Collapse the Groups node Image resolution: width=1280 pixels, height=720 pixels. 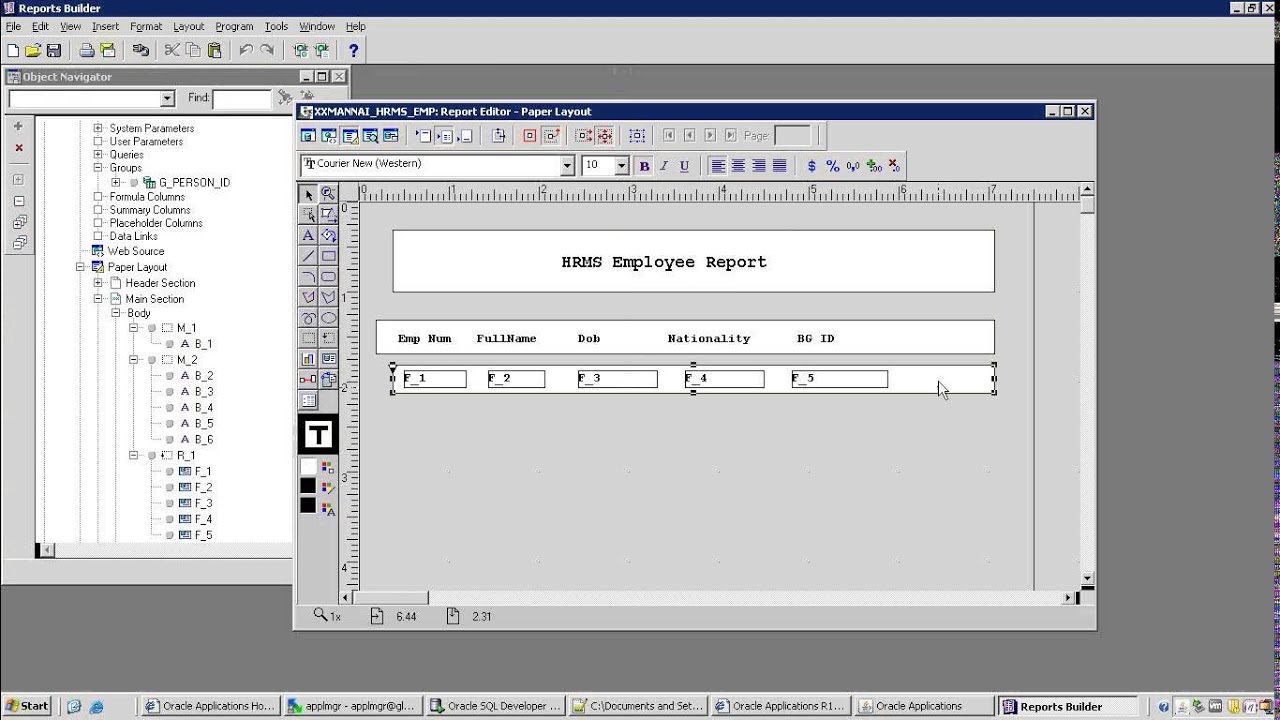click(x=98, y=168)
